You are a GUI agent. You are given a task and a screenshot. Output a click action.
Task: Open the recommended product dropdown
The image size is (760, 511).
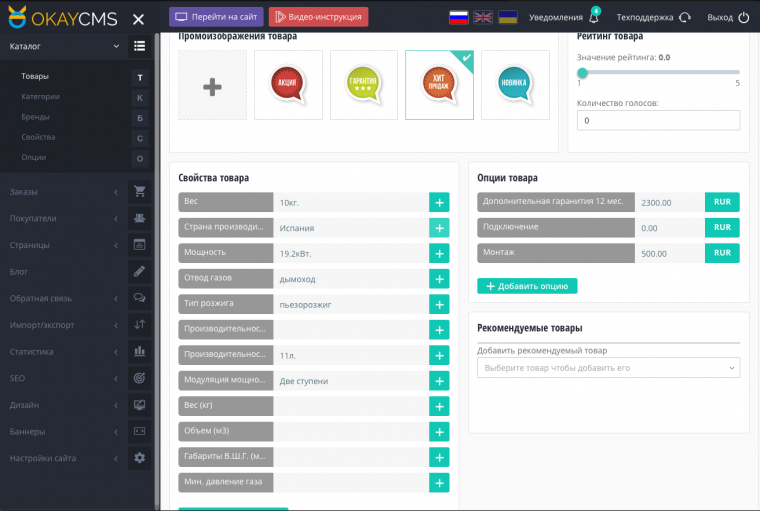tap(608, 368)
